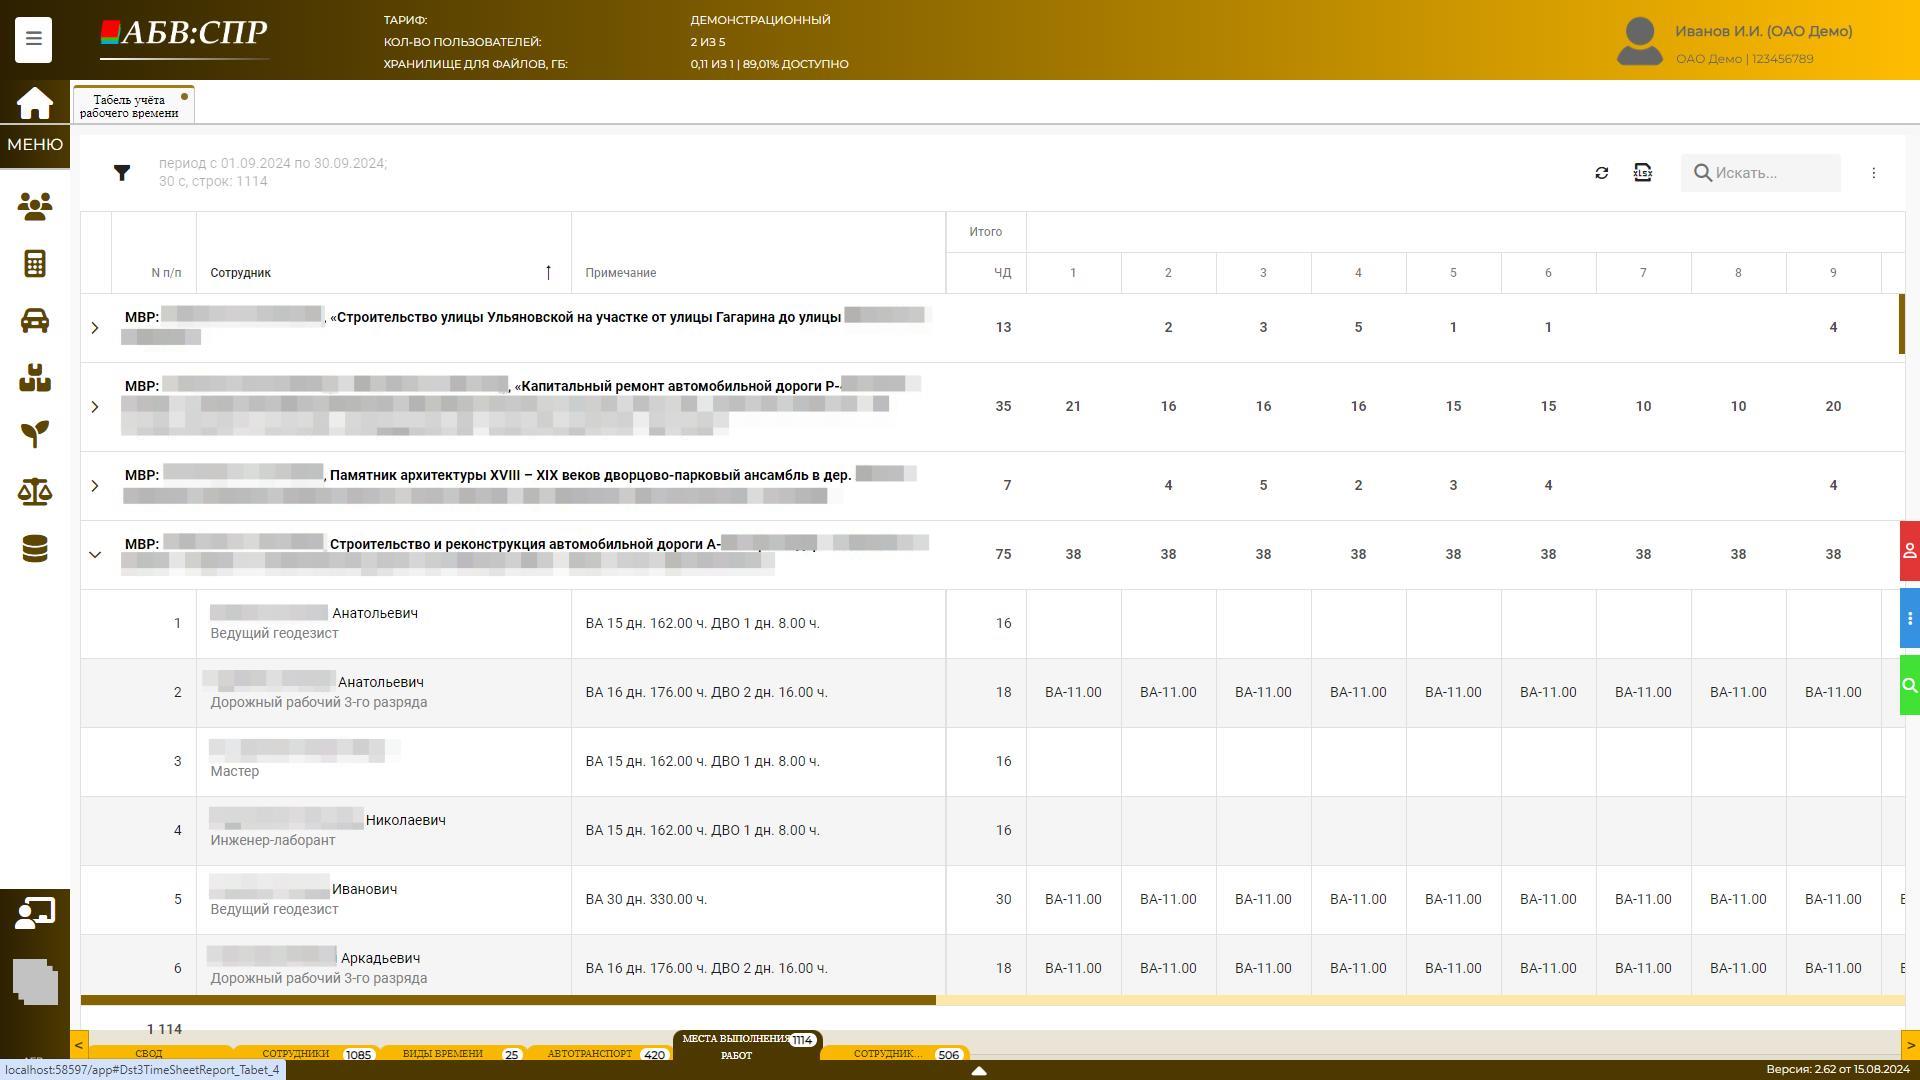Click ЧД total 75 in expanded group
This screenshot has height=1080, width=1920.
(x=1003, y=555)
